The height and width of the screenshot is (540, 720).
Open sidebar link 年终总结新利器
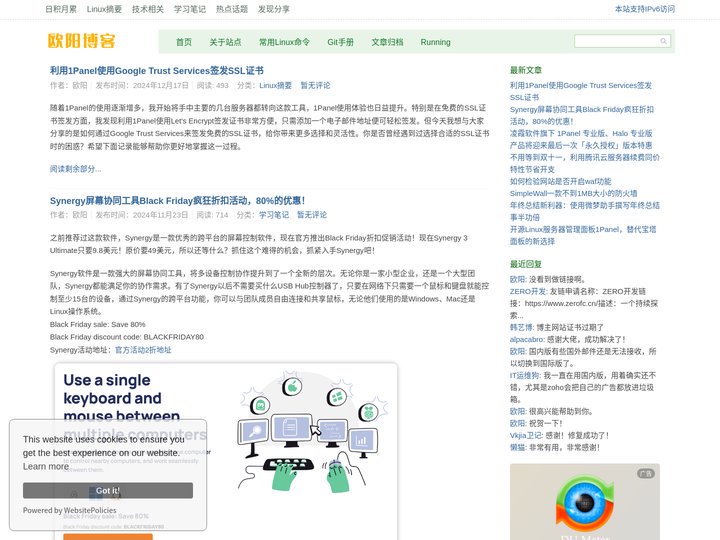point(585,211)
